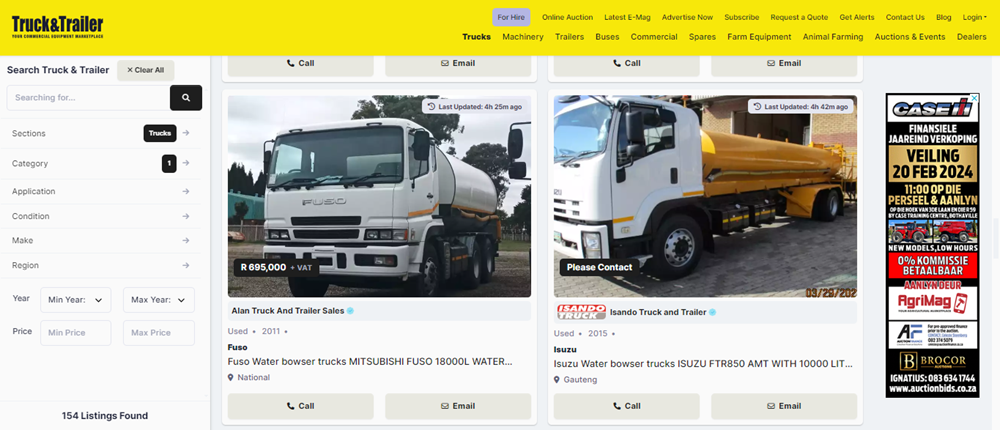Screen dimensions: 1000x430
Task: Open the Auctions & Events menu
Action: pos(909,36)
